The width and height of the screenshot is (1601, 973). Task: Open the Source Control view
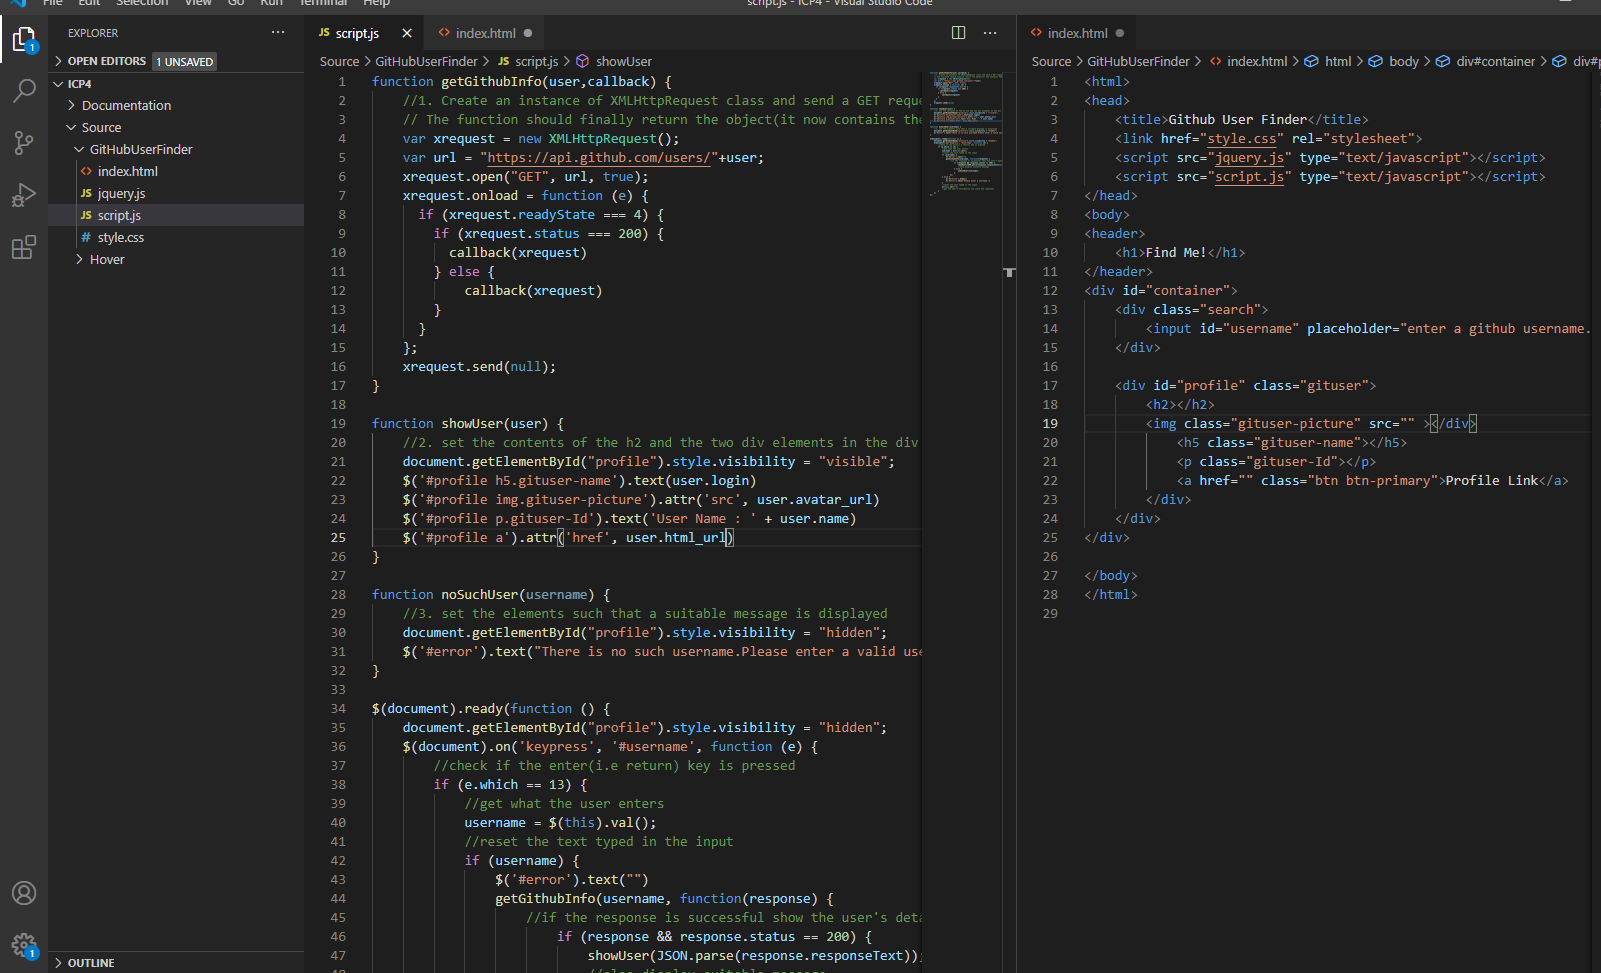(24, 143)
